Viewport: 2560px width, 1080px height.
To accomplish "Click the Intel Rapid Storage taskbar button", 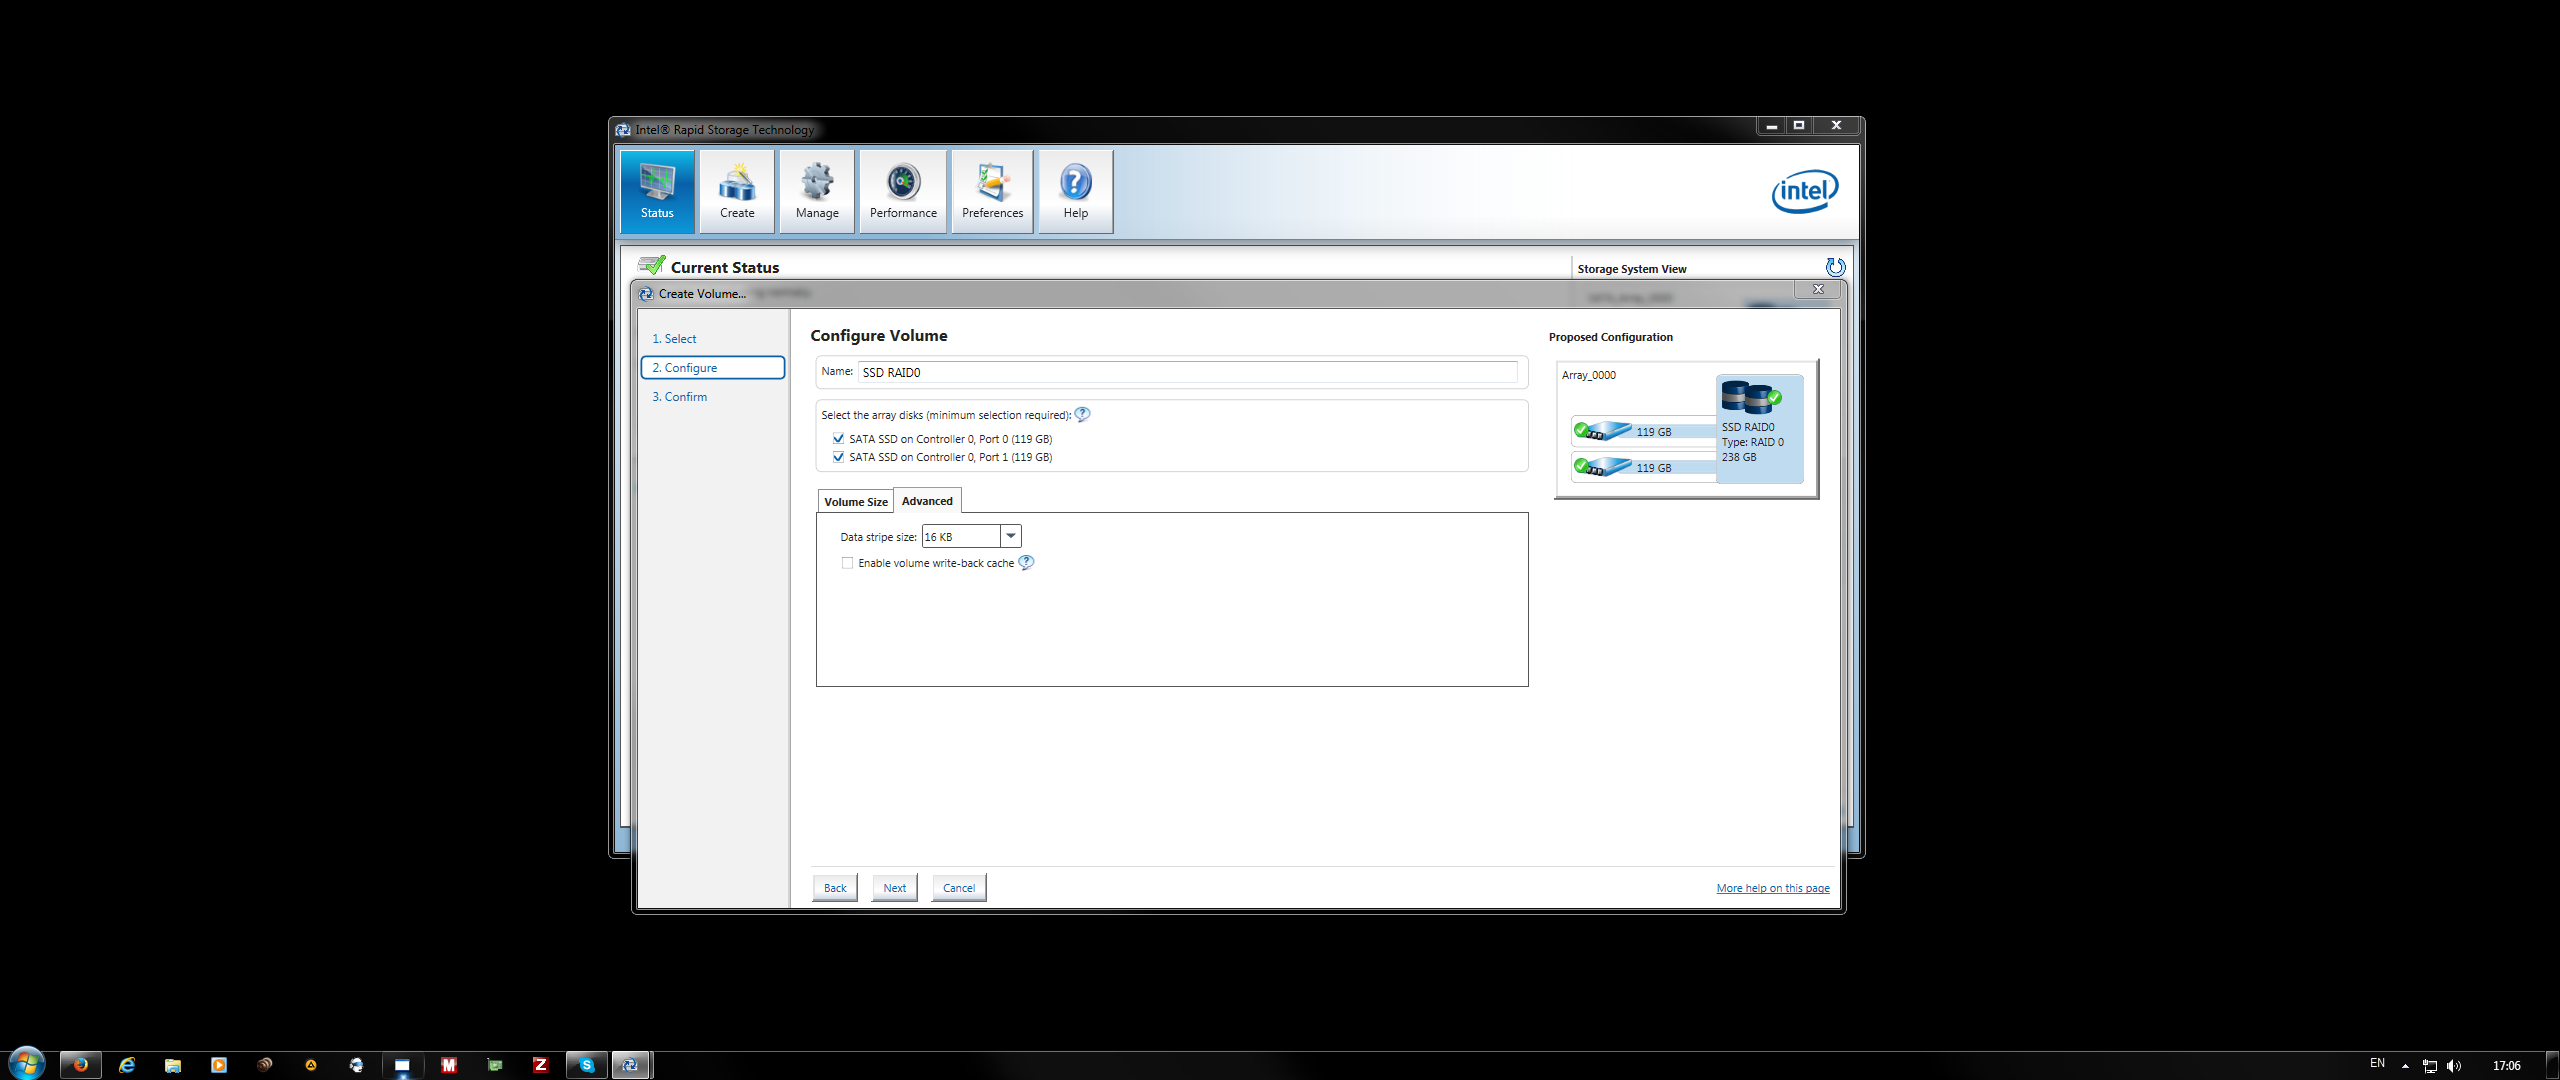I will click(x=630, y=1065).
